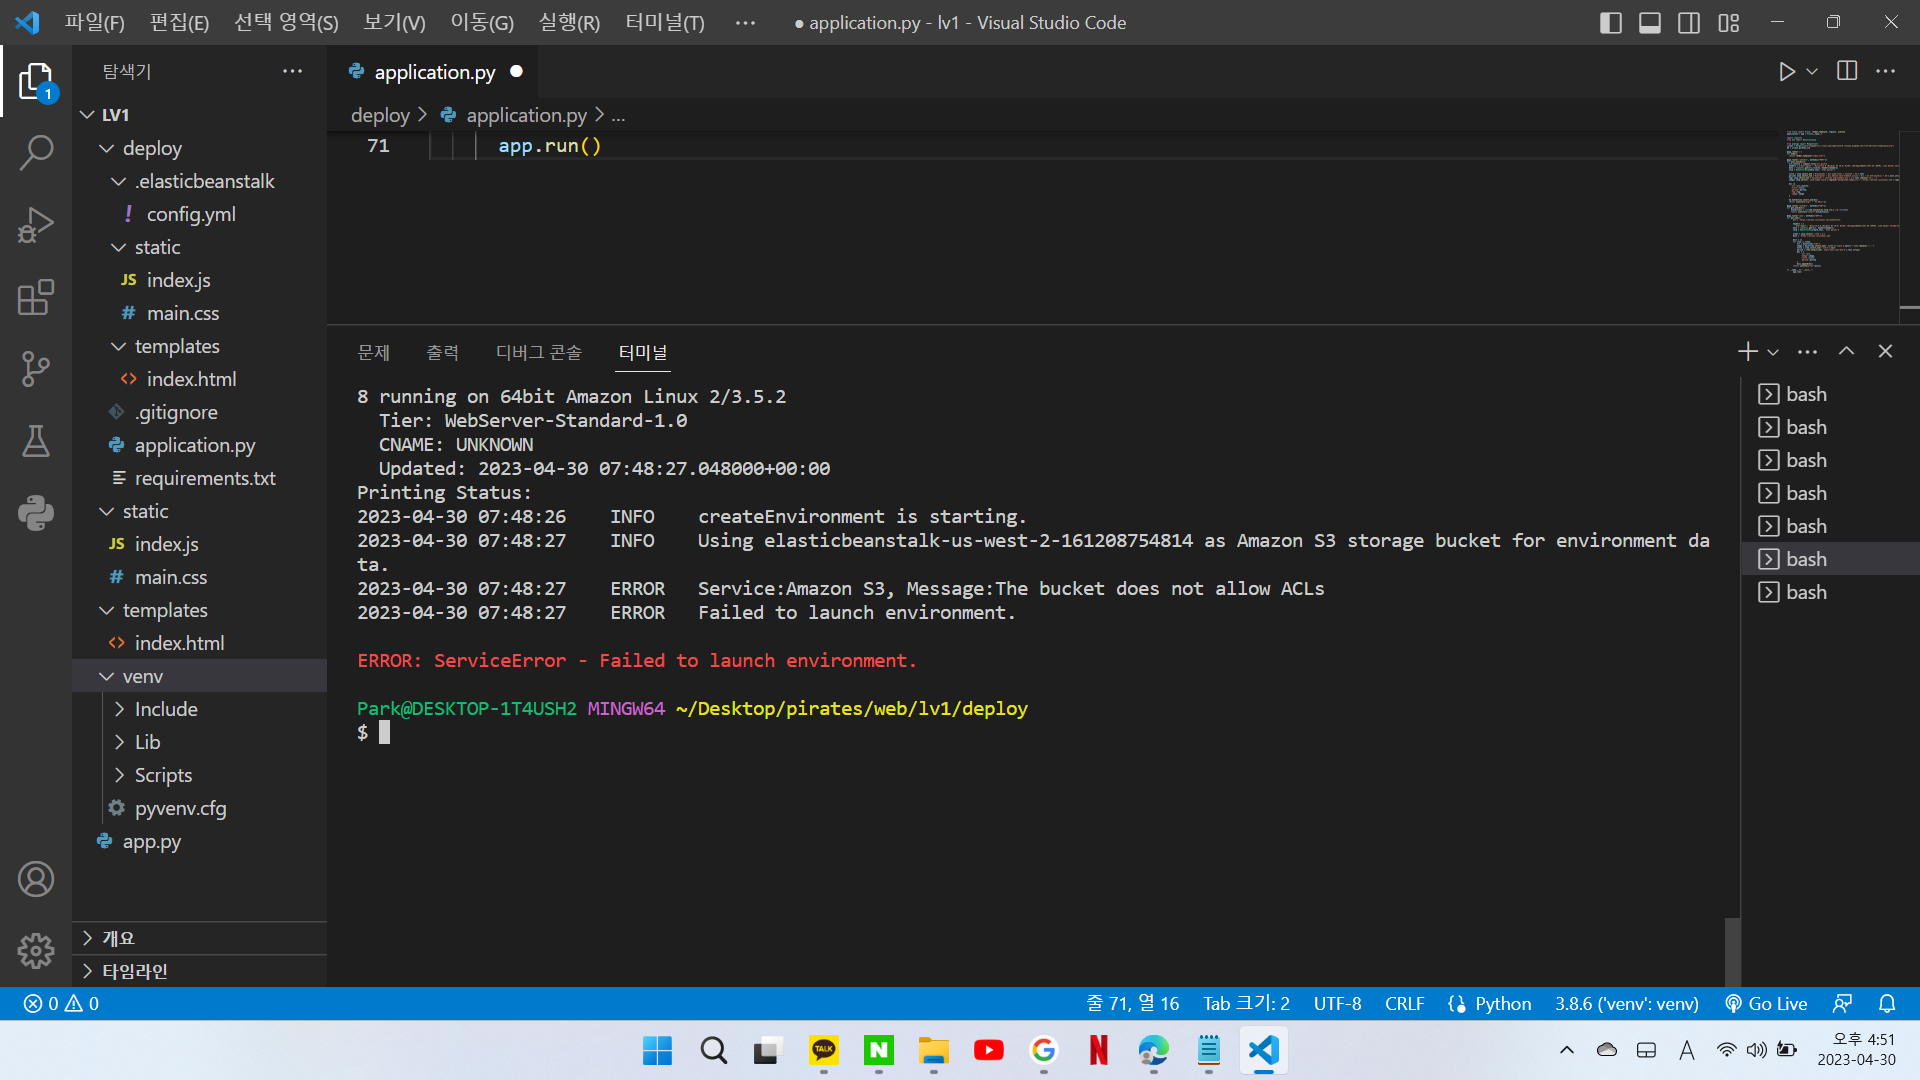
Task: Click Go Live in status bar
Action: [x=1766, y=1003]
